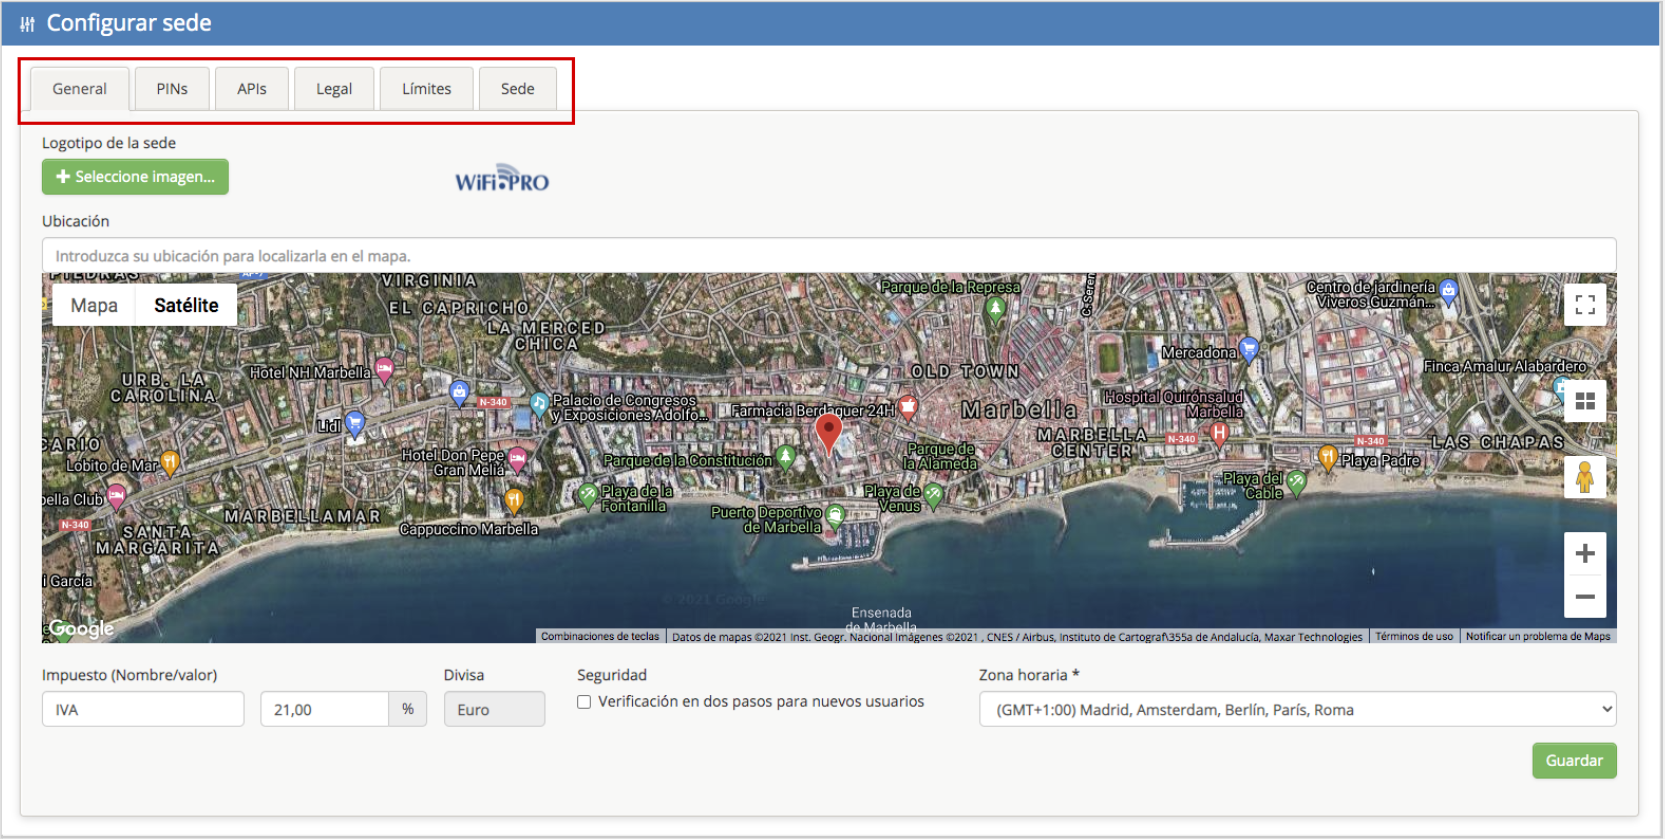1665x839 pixels.
Task: Open the PINs tab
Action: coord(172,89)
